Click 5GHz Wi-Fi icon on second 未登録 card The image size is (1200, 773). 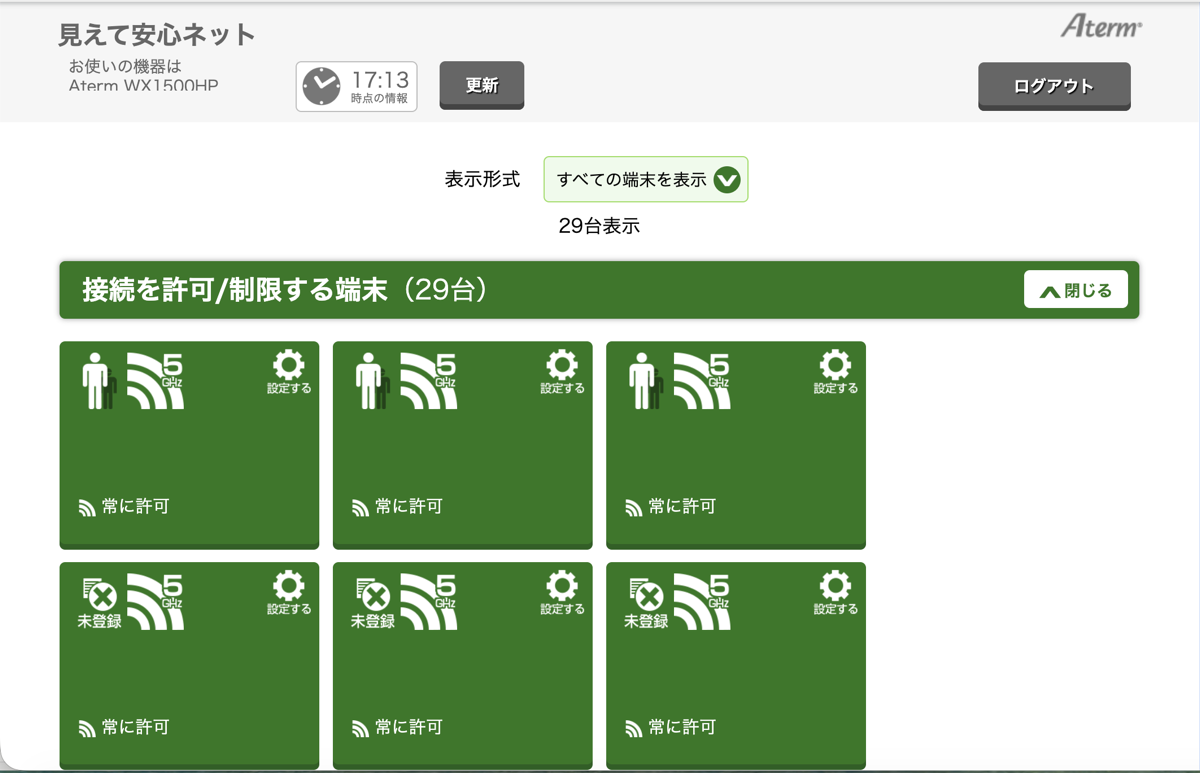click(429, 602)
